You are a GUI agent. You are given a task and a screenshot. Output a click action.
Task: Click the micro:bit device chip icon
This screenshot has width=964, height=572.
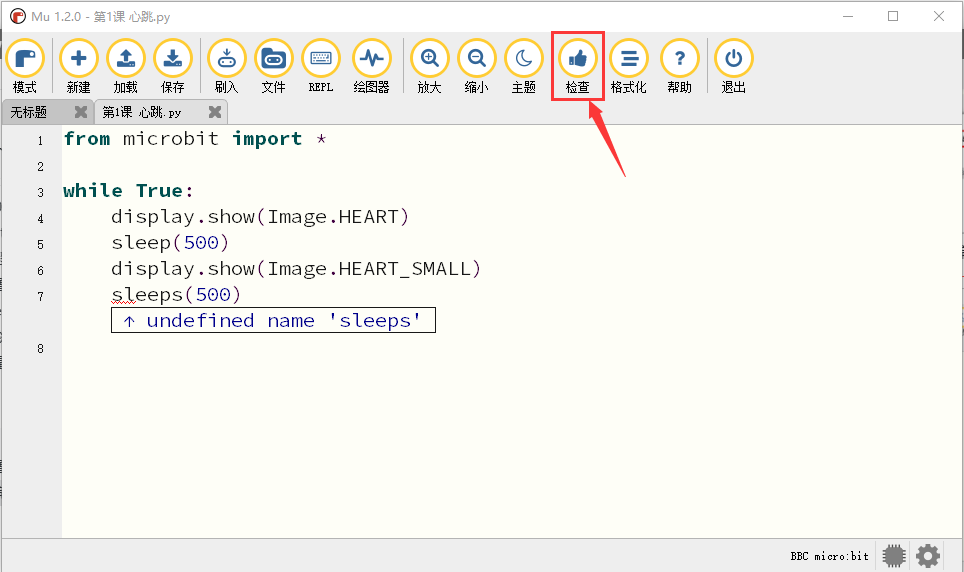coord(894,556)
